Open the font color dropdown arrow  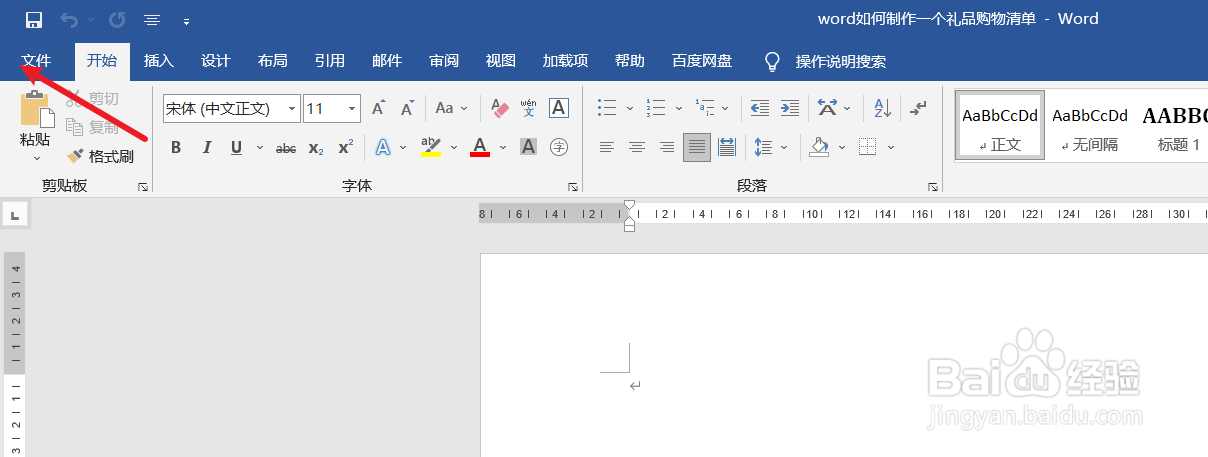click(503, 148)
